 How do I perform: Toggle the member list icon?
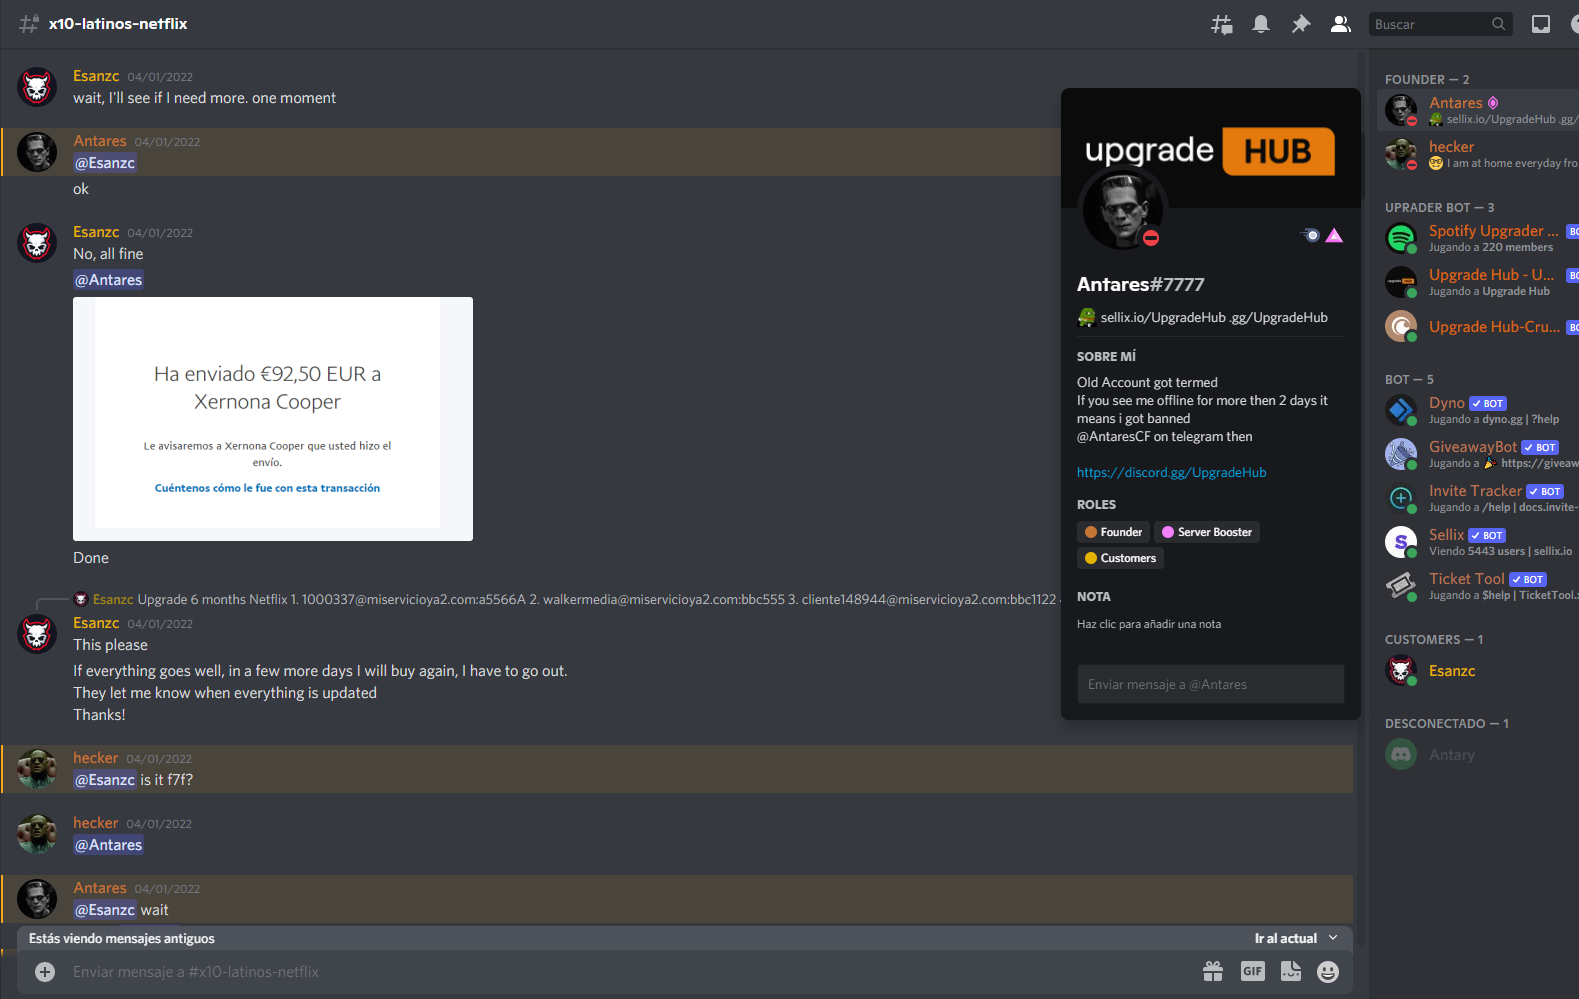(x=1341, y=24)
